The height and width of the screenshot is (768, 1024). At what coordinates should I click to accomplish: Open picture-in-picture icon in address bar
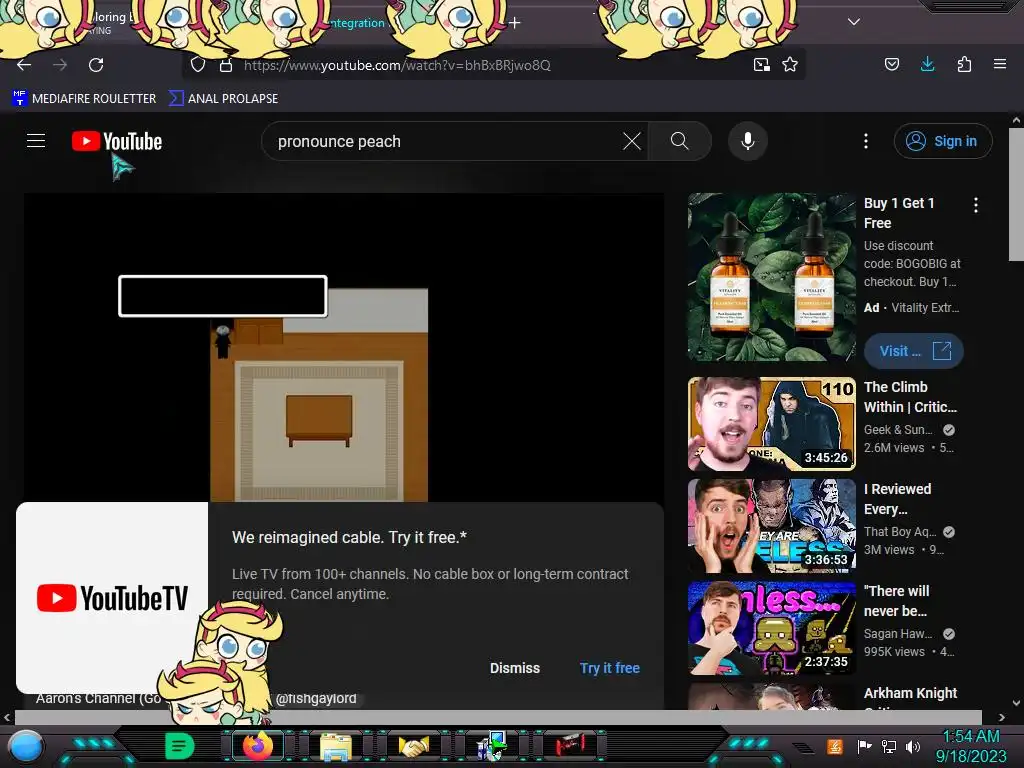(761, 65)
